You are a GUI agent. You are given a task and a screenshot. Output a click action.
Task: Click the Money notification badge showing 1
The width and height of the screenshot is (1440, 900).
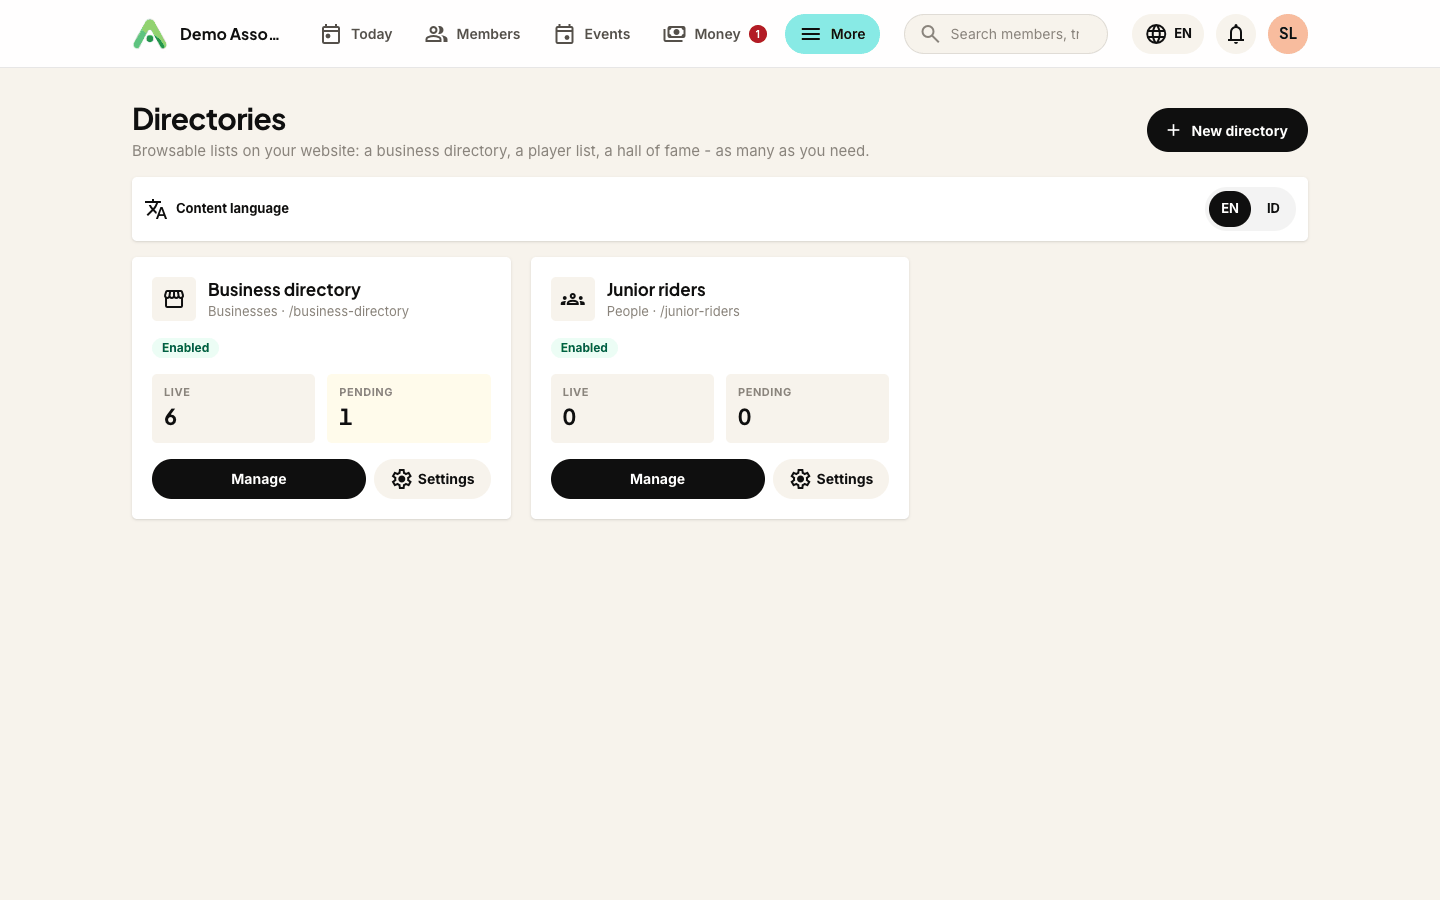coord(758,34)
